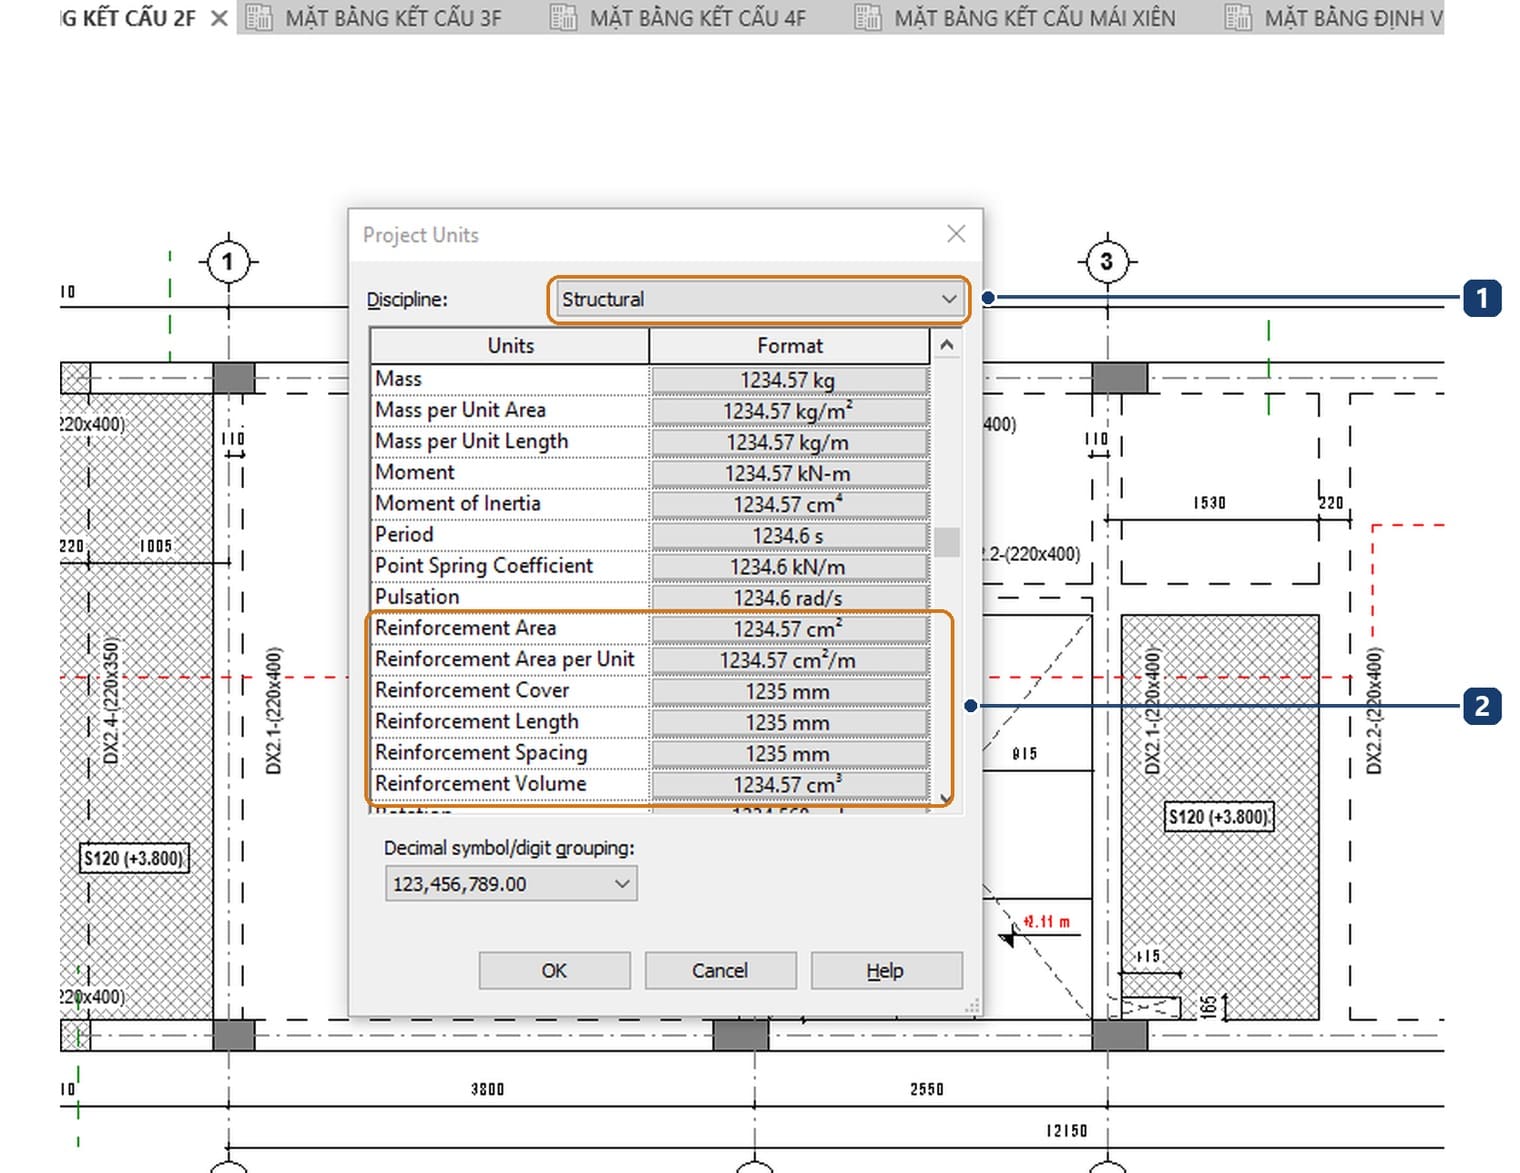Click scroll down arrow of units list
1520x1173 pixels.
point(947,799)
